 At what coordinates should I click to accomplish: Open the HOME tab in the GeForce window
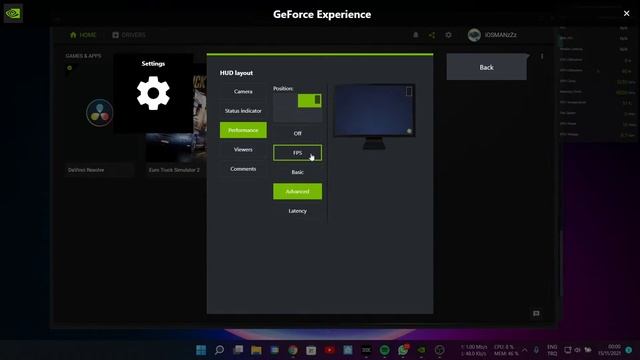83,35
